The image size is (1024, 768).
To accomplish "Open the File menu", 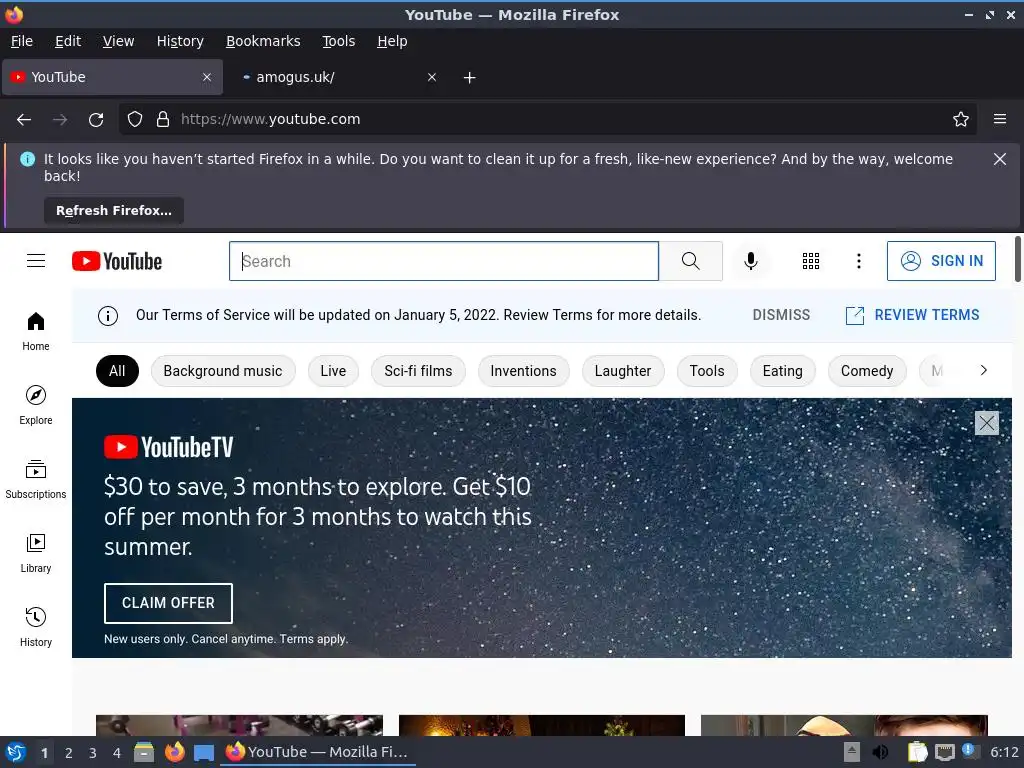I will point(22,41).
